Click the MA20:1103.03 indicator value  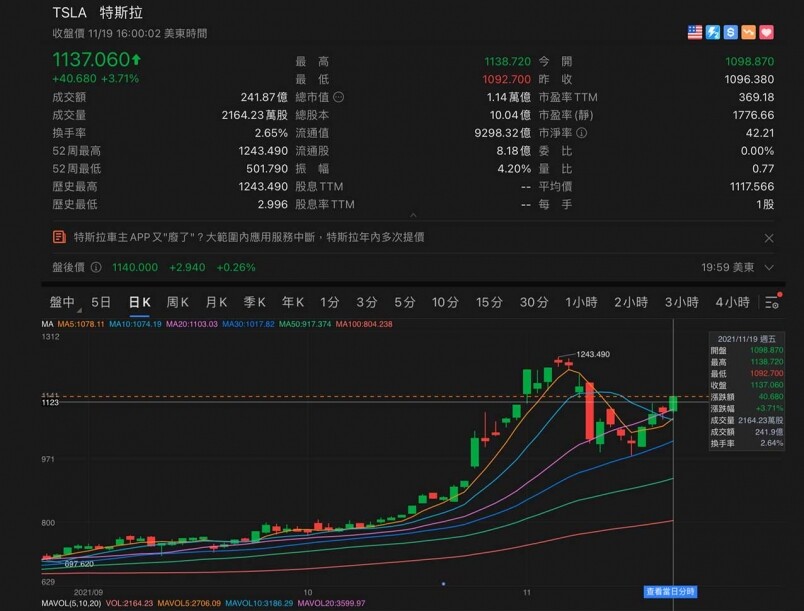click(x=191, y=324)
